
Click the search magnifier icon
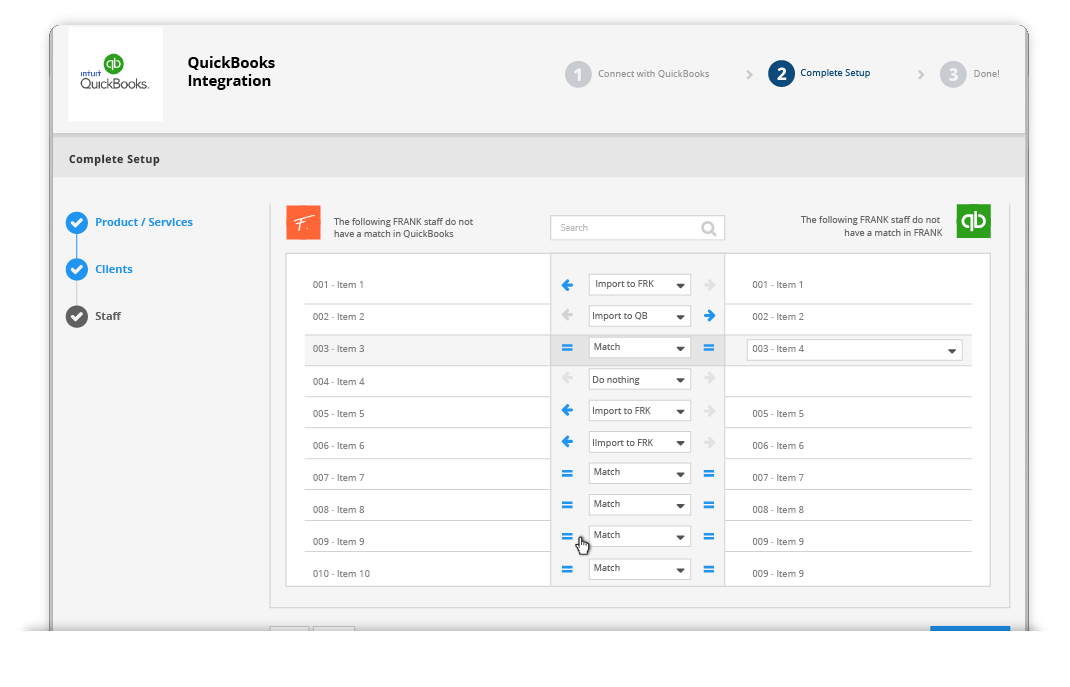coord(708,229)
